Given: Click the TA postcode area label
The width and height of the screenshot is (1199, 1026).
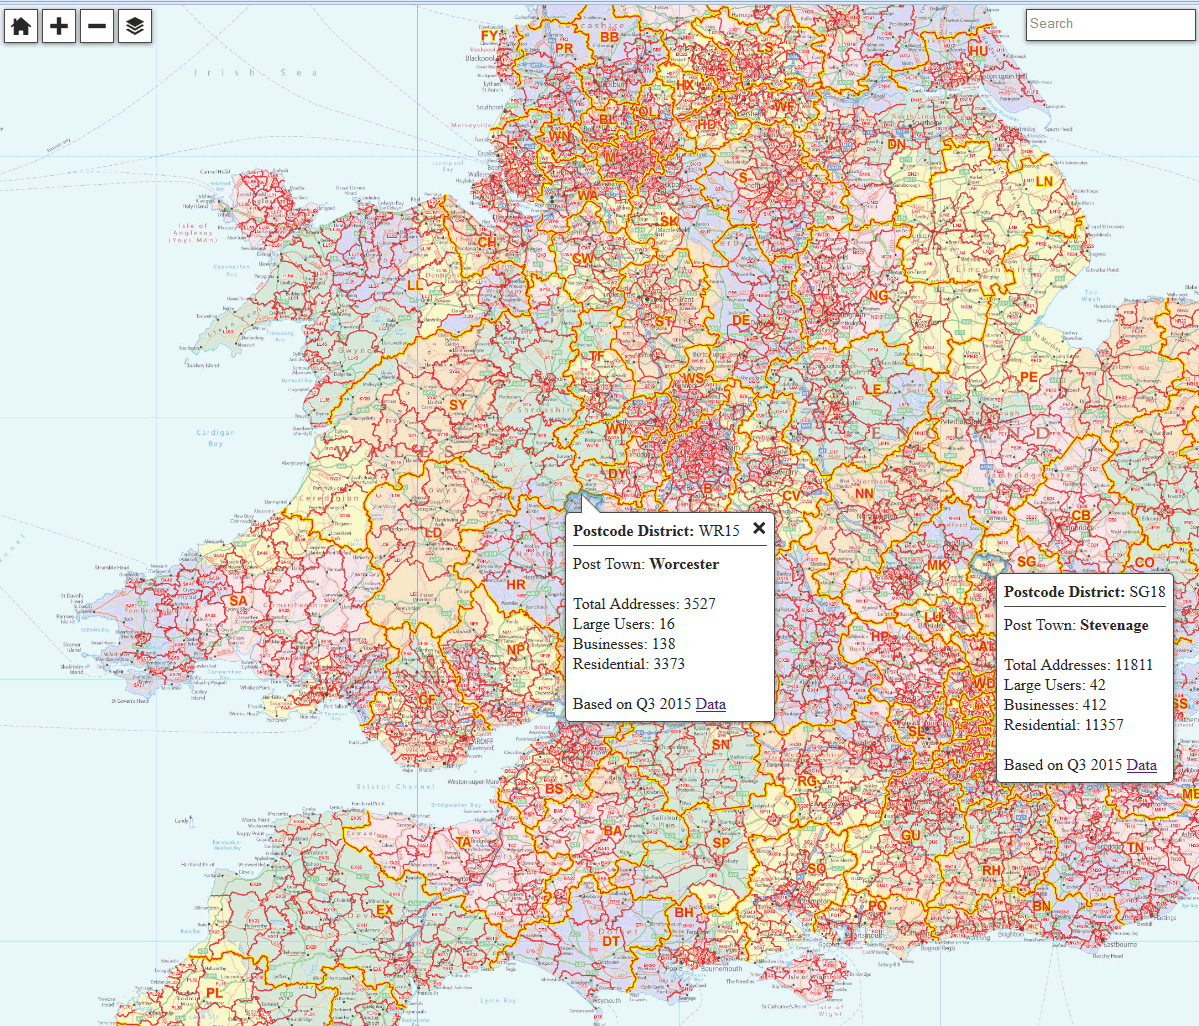Looking at the screenshot, I should point(463,842).
